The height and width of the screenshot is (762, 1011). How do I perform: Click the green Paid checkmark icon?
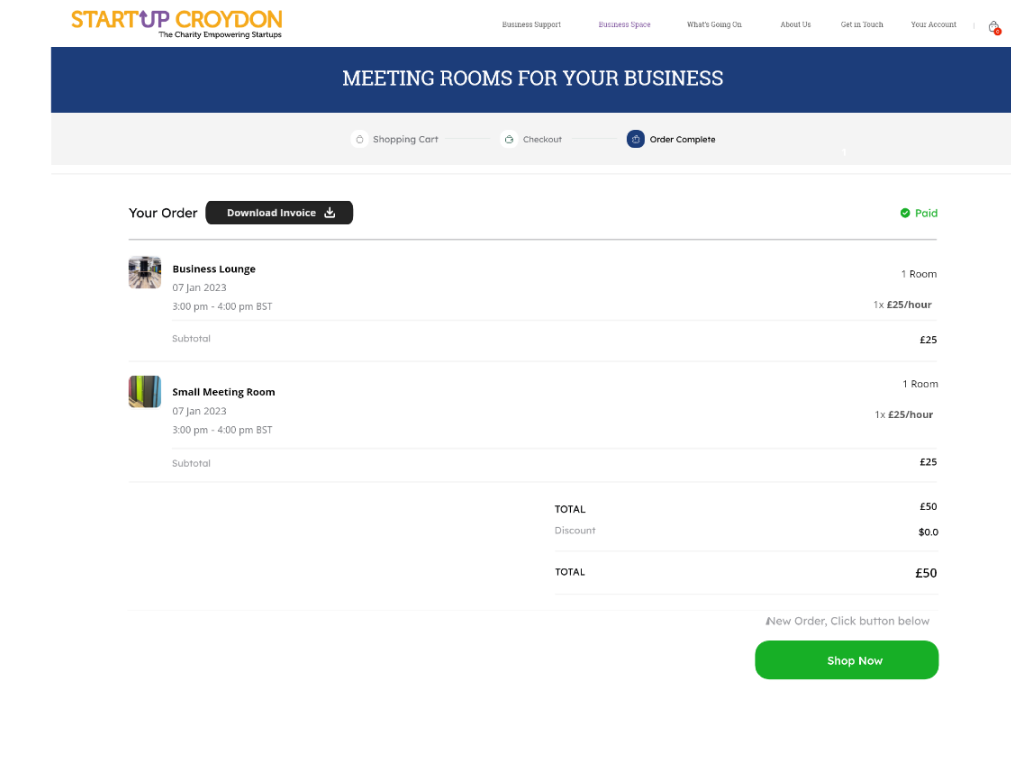coord(905,213)
